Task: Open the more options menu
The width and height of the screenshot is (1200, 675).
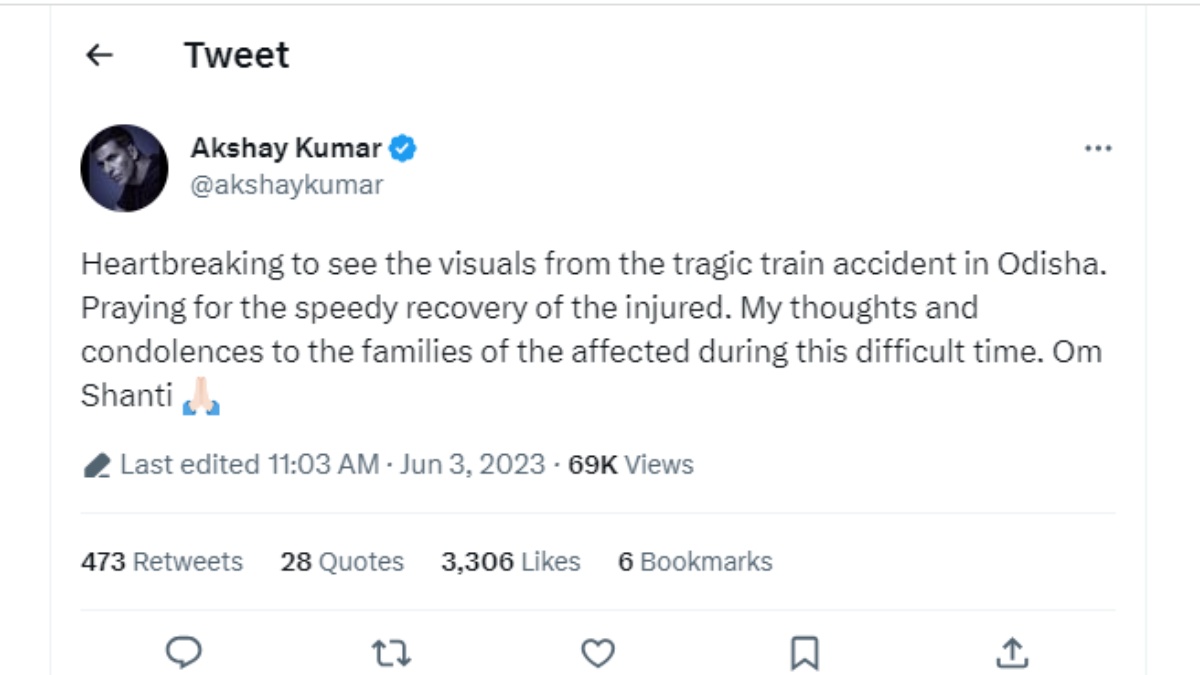Action: tap(1098, 147)
